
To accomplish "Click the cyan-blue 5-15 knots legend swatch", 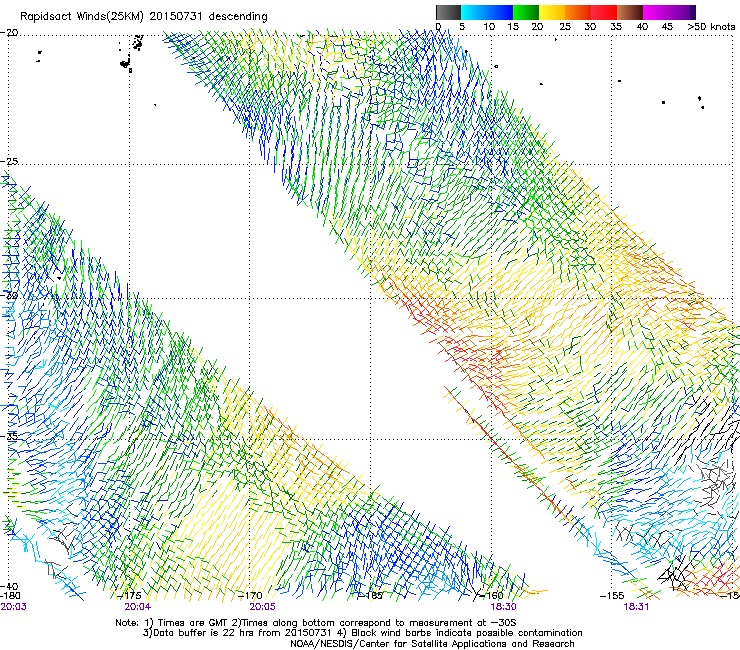I will pyautogui.click(x=487, y=12).
